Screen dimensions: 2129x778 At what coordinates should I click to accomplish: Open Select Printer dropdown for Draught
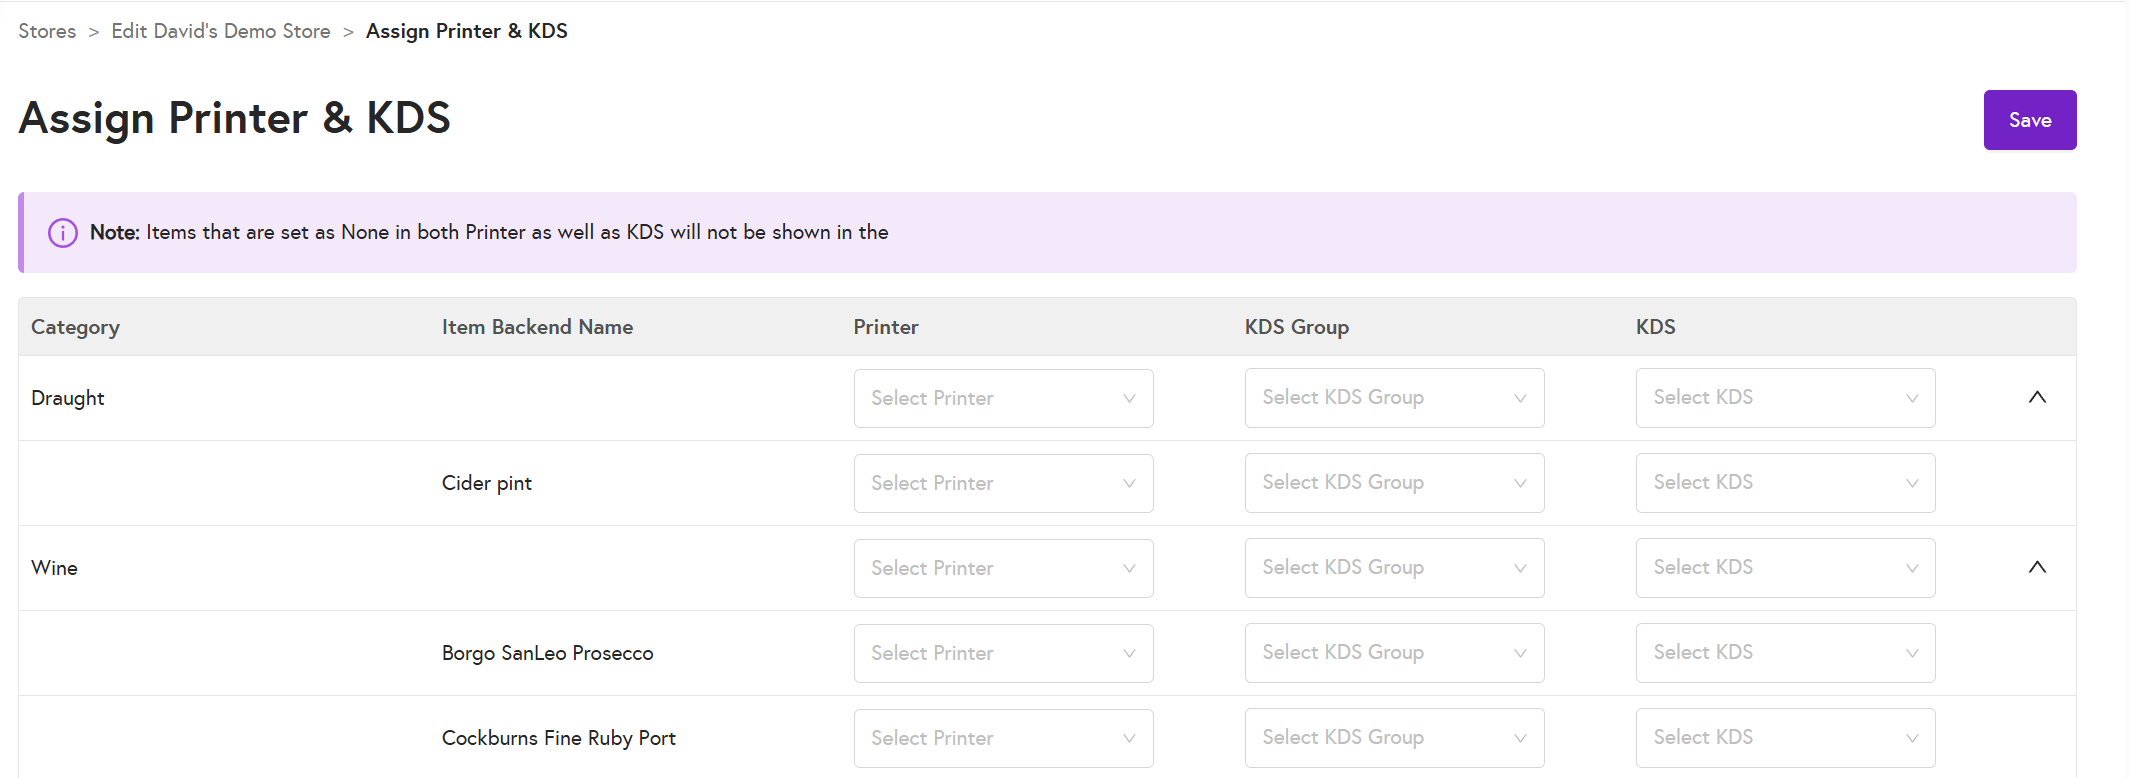coord(1003,398)
